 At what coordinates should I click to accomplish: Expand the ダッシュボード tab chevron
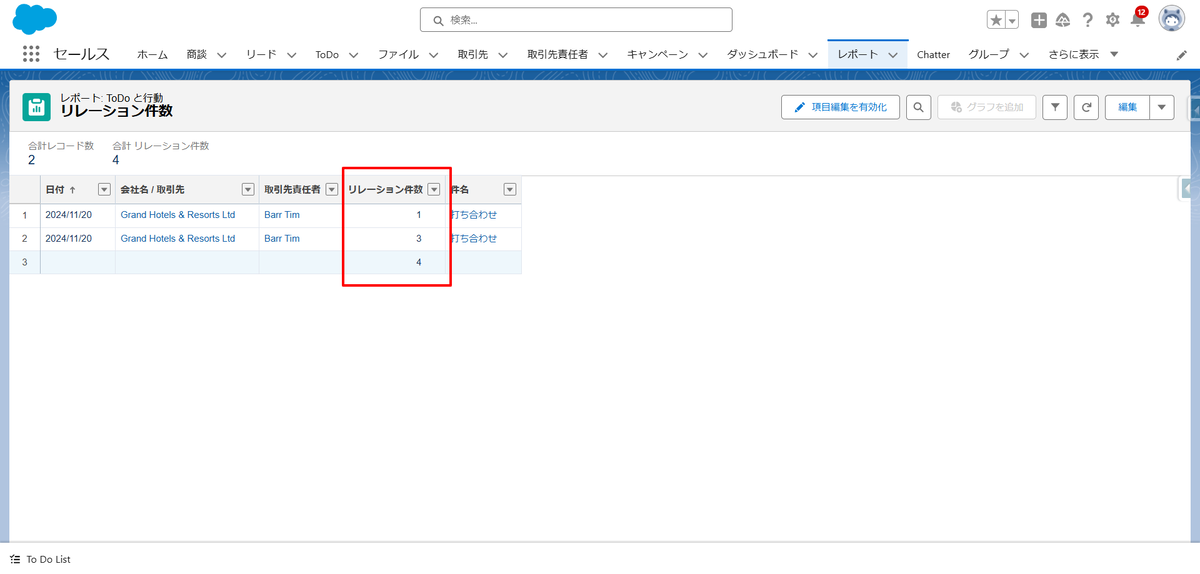(813, 54)
